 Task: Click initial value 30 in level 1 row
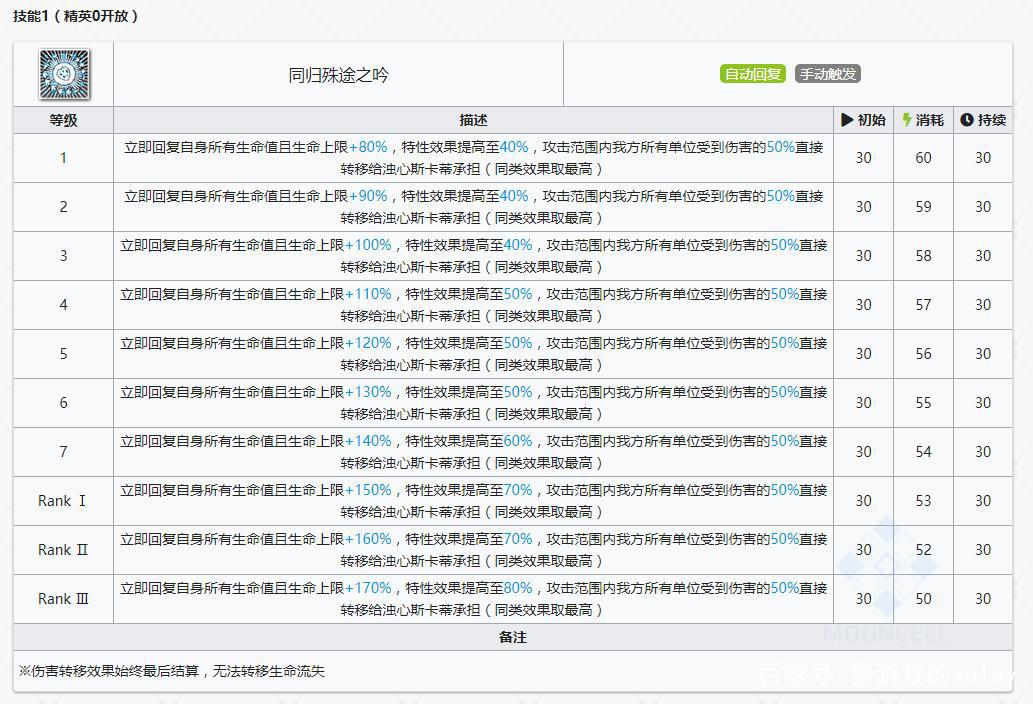[863, 158]
